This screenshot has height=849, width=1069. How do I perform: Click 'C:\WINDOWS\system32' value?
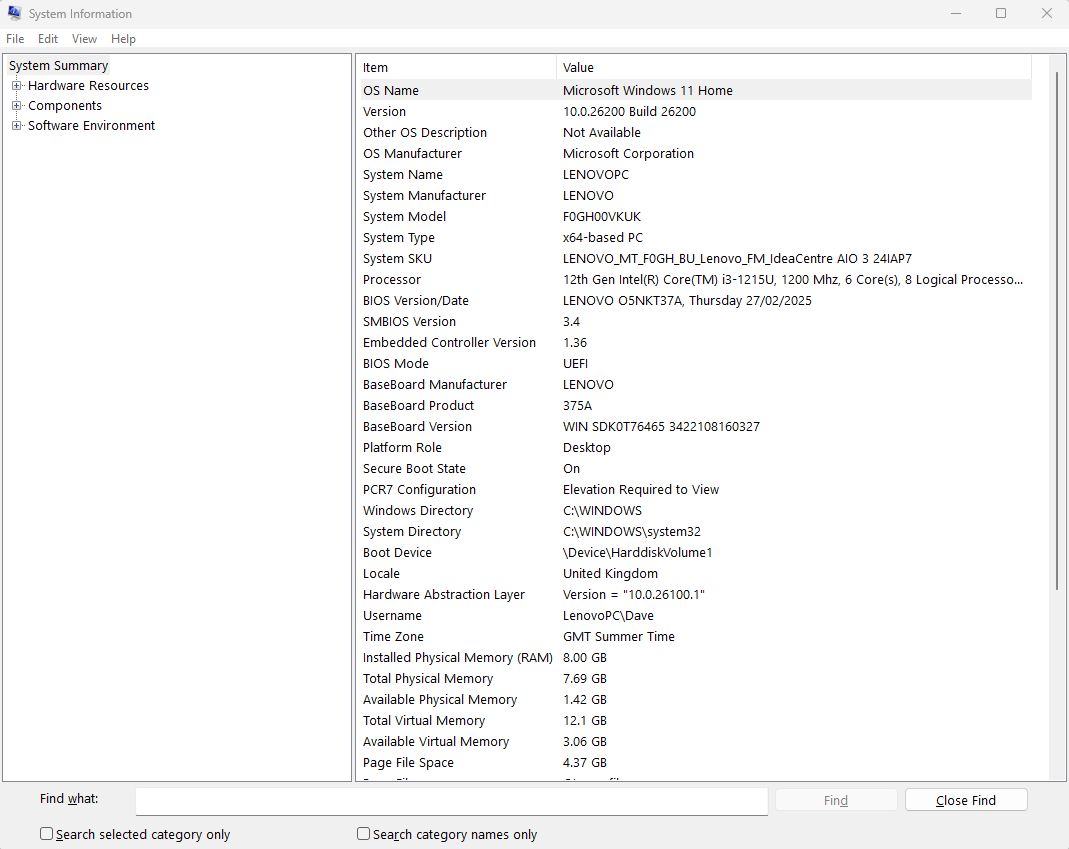[x=632, y=532]
